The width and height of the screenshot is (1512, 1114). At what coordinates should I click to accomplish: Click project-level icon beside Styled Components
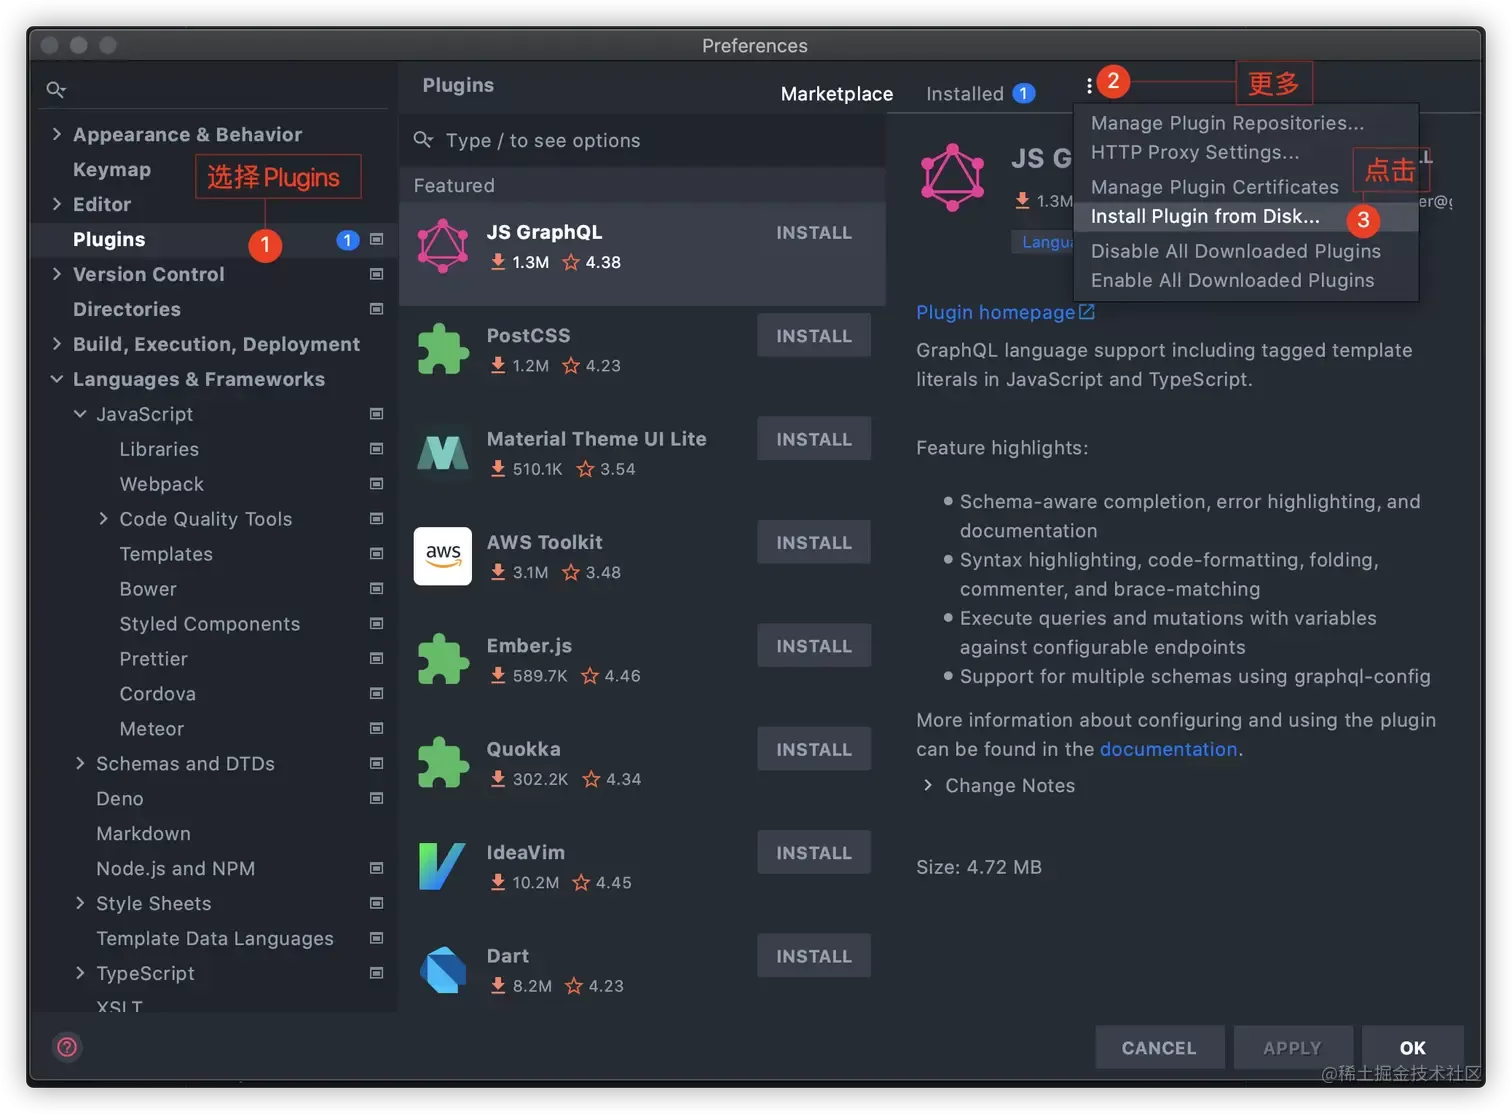pyautogui.click(x=376, y=623)
